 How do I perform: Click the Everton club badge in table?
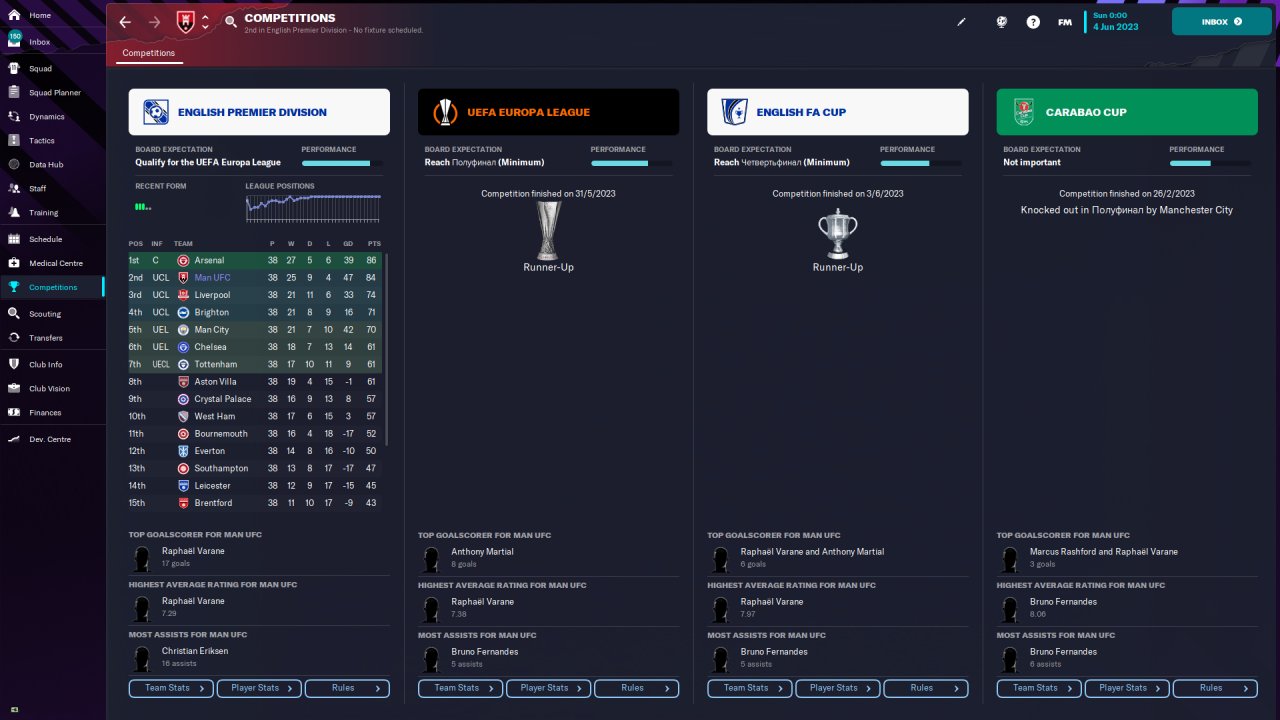[183, 451]
